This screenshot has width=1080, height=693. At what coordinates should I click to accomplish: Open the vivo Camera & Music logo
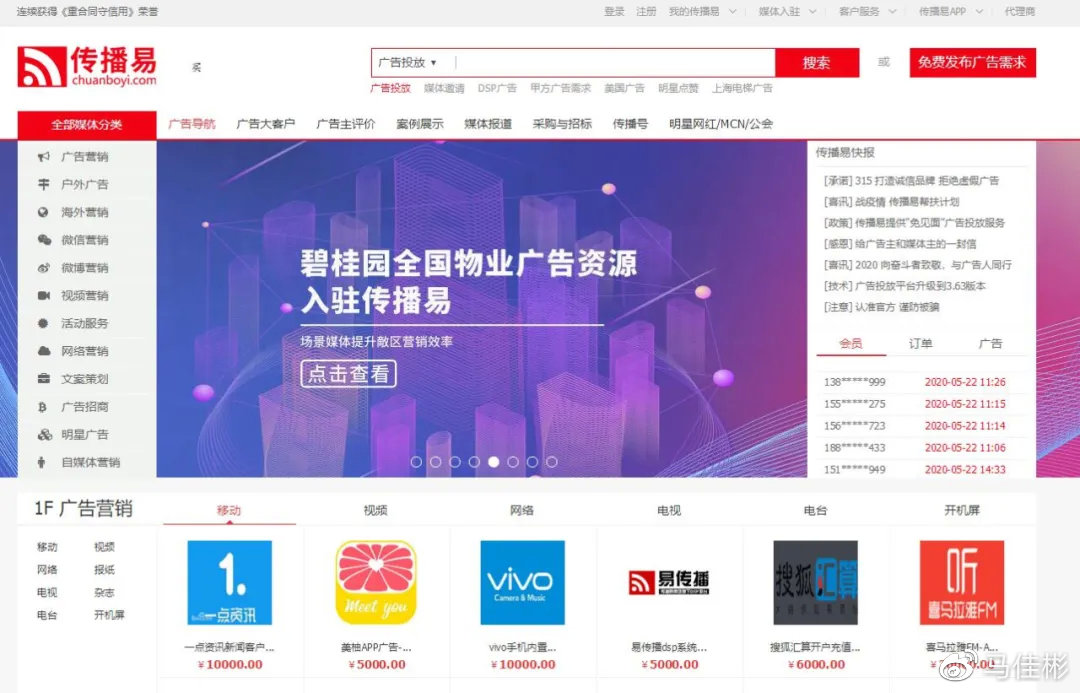tap(522, 583)
